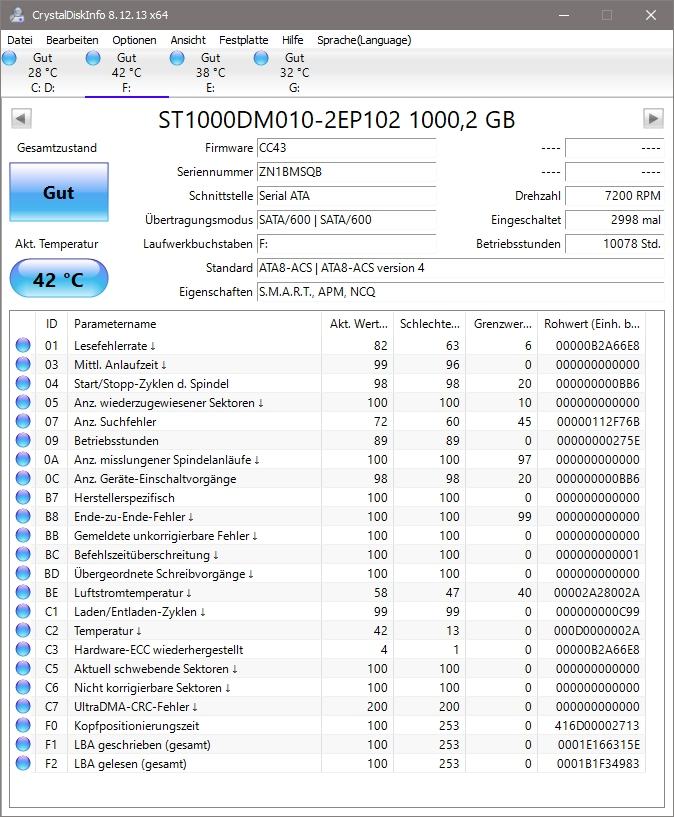The image size is (674, 817).
Task: Click status icon of Geräte-Einschaltvorgänge row
Action: pyautogui.click(x=23, y=478)
